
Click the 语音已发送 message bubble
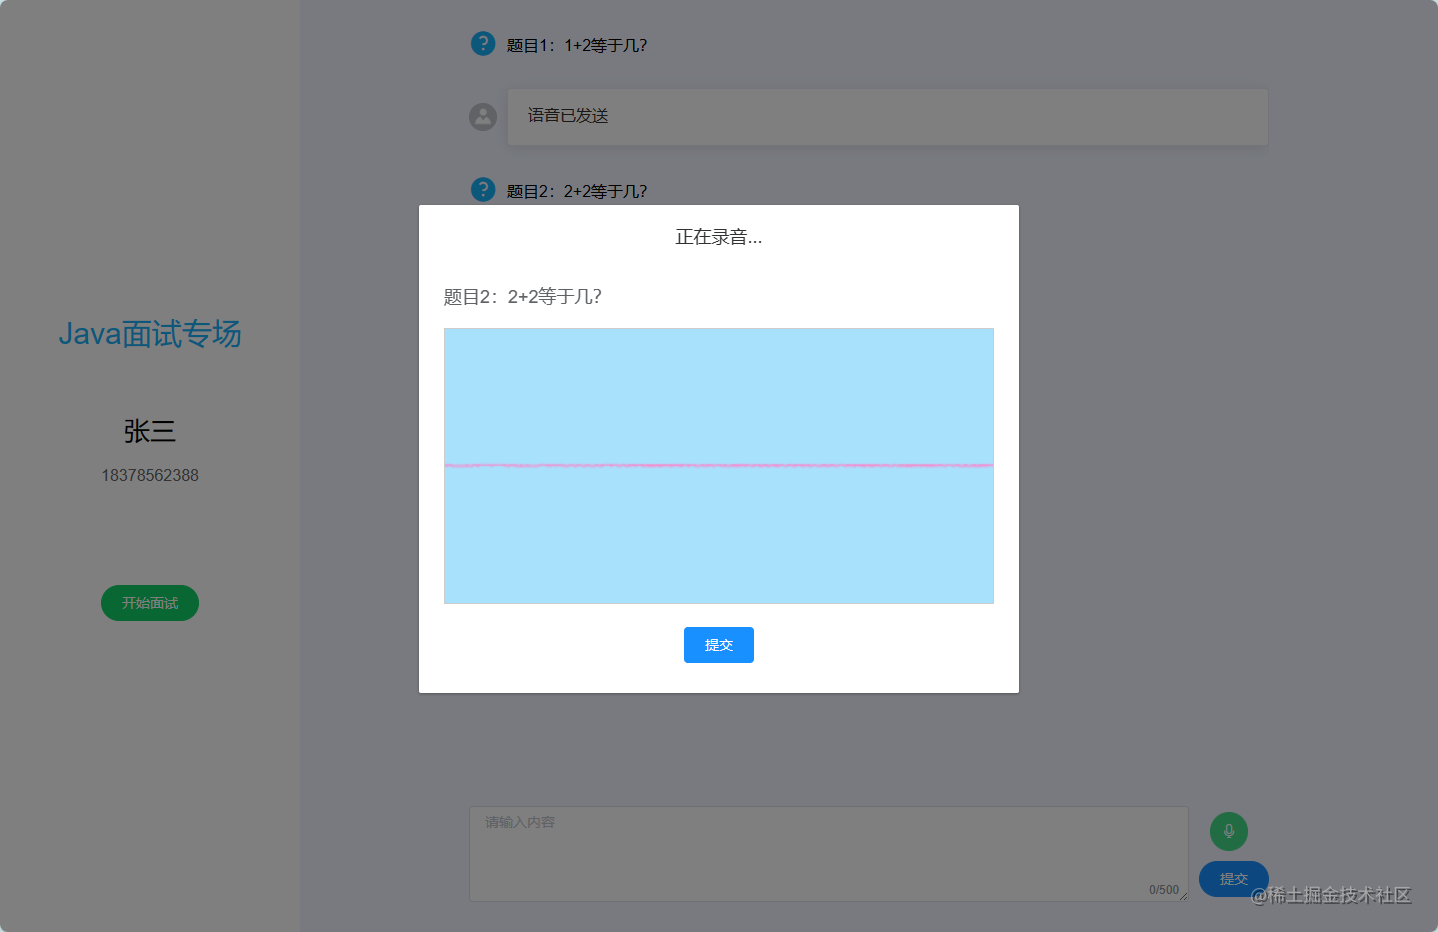pyautogui.click(x=887, y=117)
